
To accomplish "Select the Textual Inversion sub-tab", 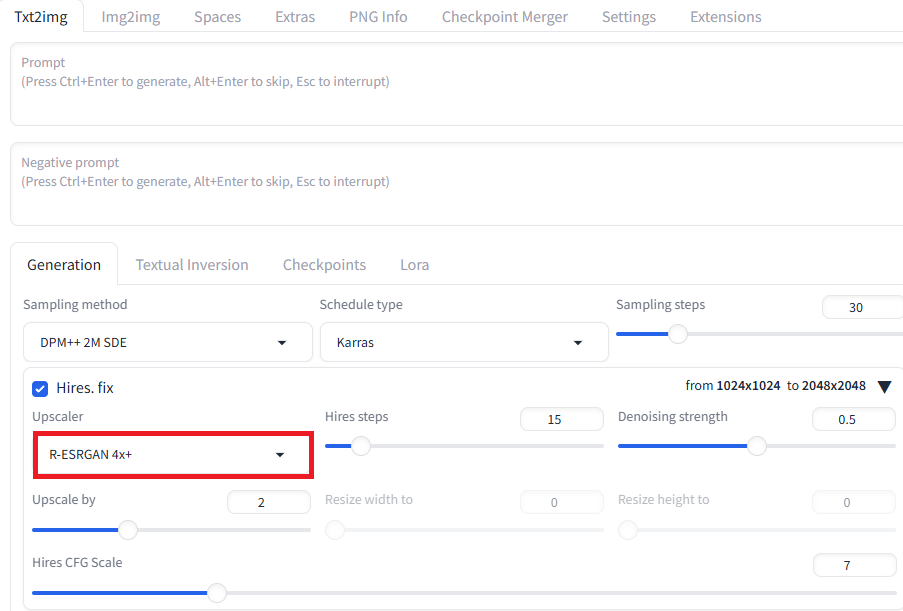I will point(192,265).
